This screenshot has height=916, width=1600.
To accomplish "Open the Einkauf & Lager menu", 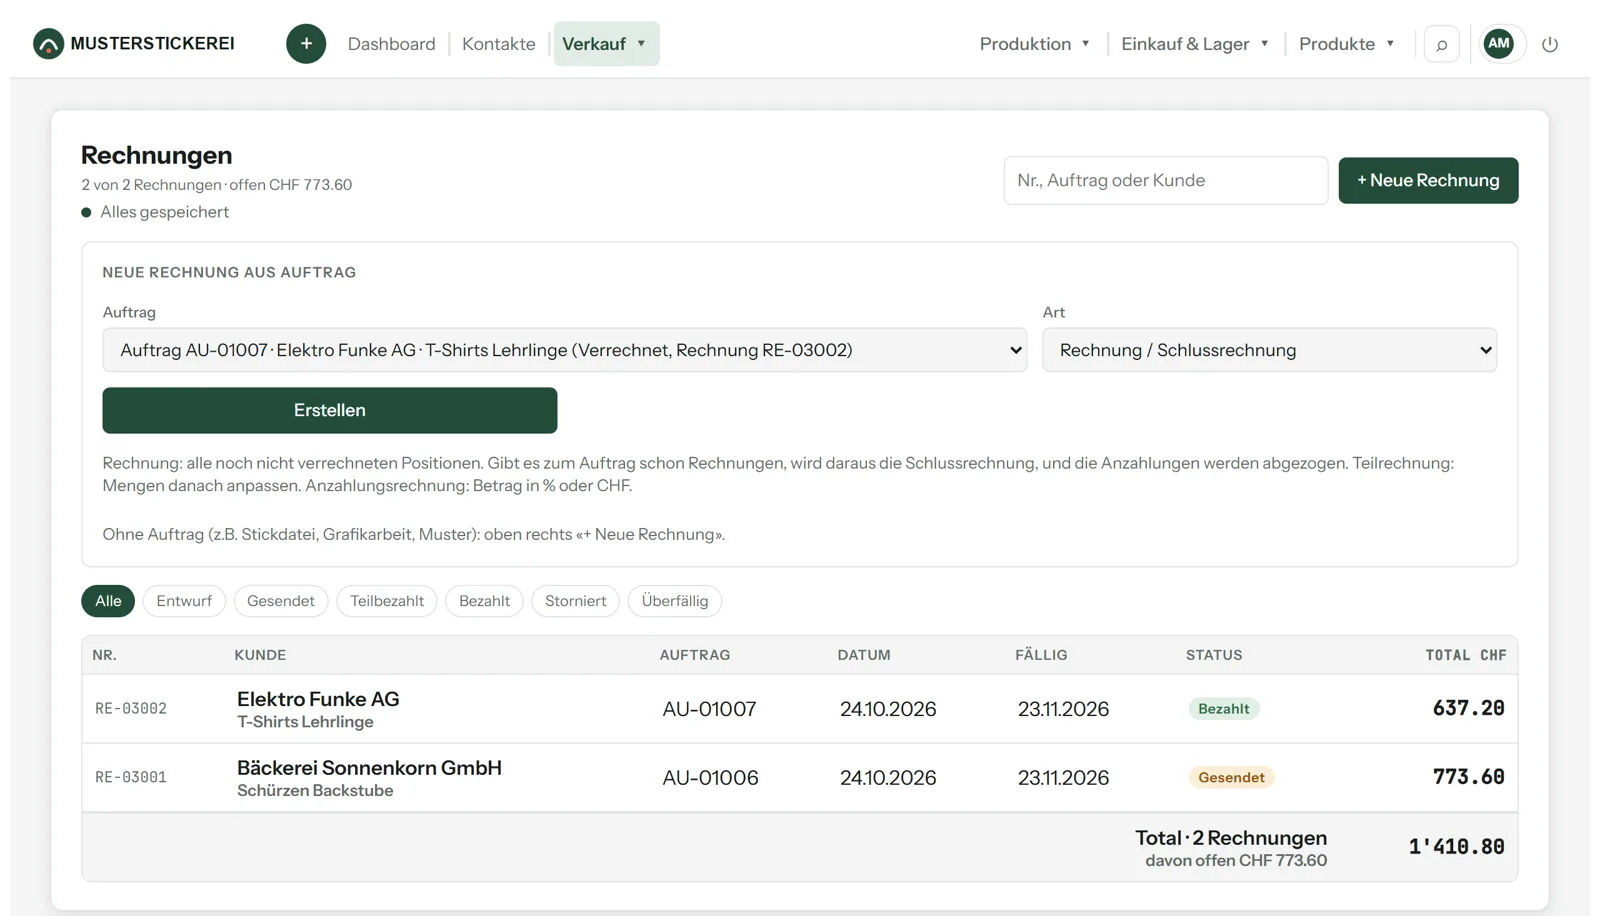I will coord(1195,44).
